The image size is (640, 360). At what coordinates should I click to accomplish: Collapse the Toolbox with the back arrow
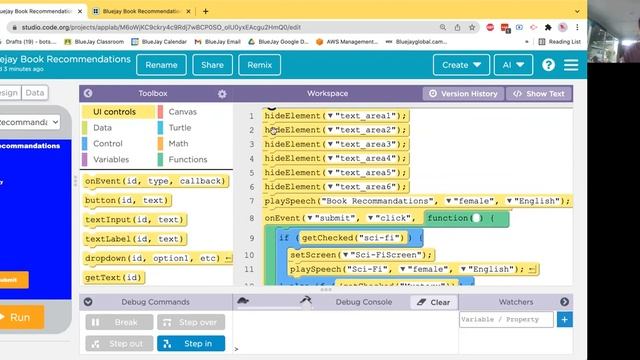pos(88,93)
